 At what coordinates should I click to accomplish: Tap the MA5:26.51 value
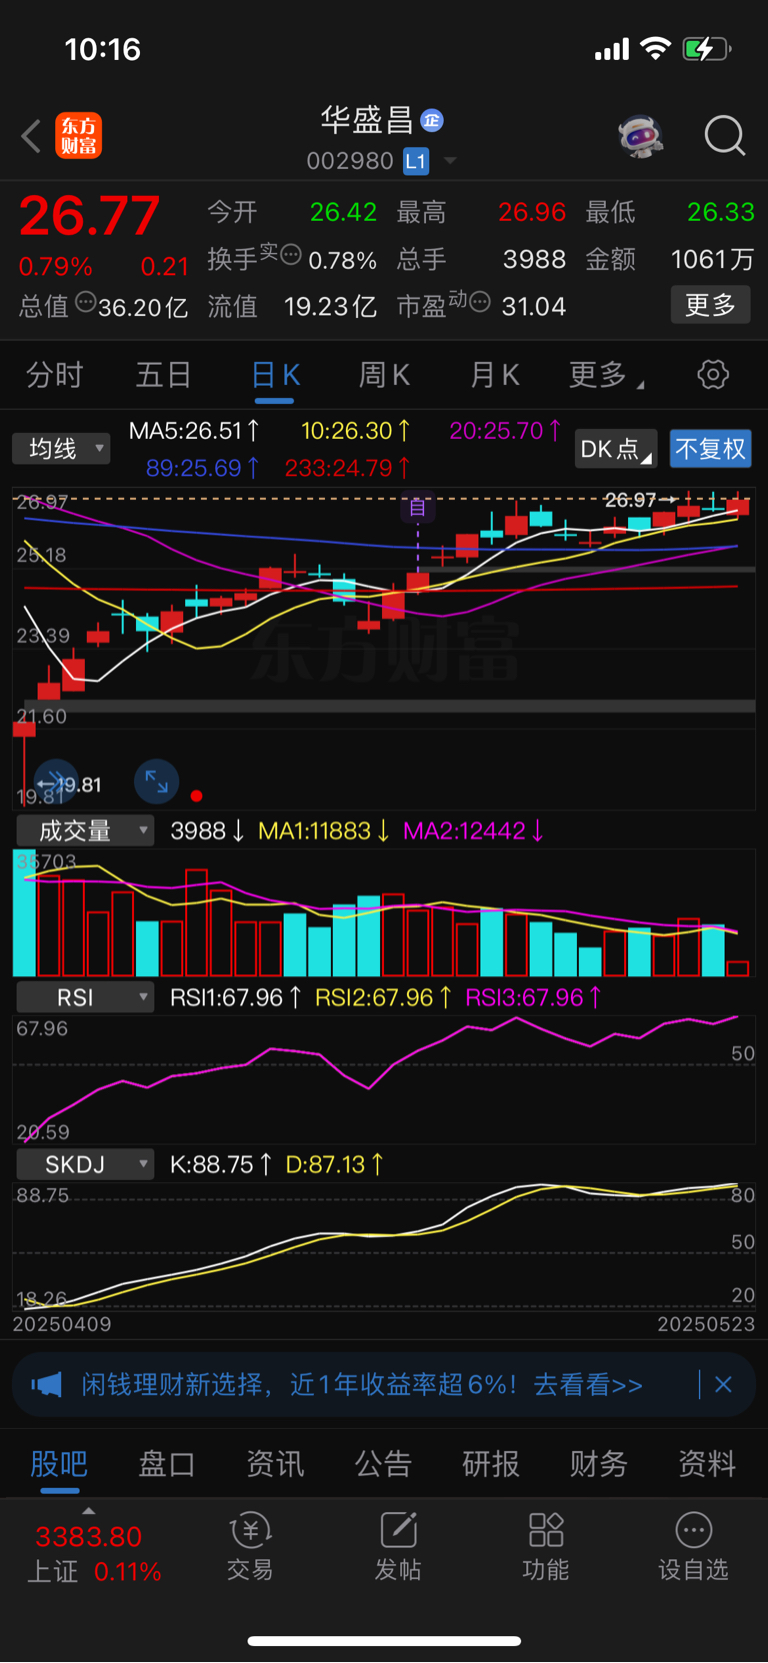(194, 431)
